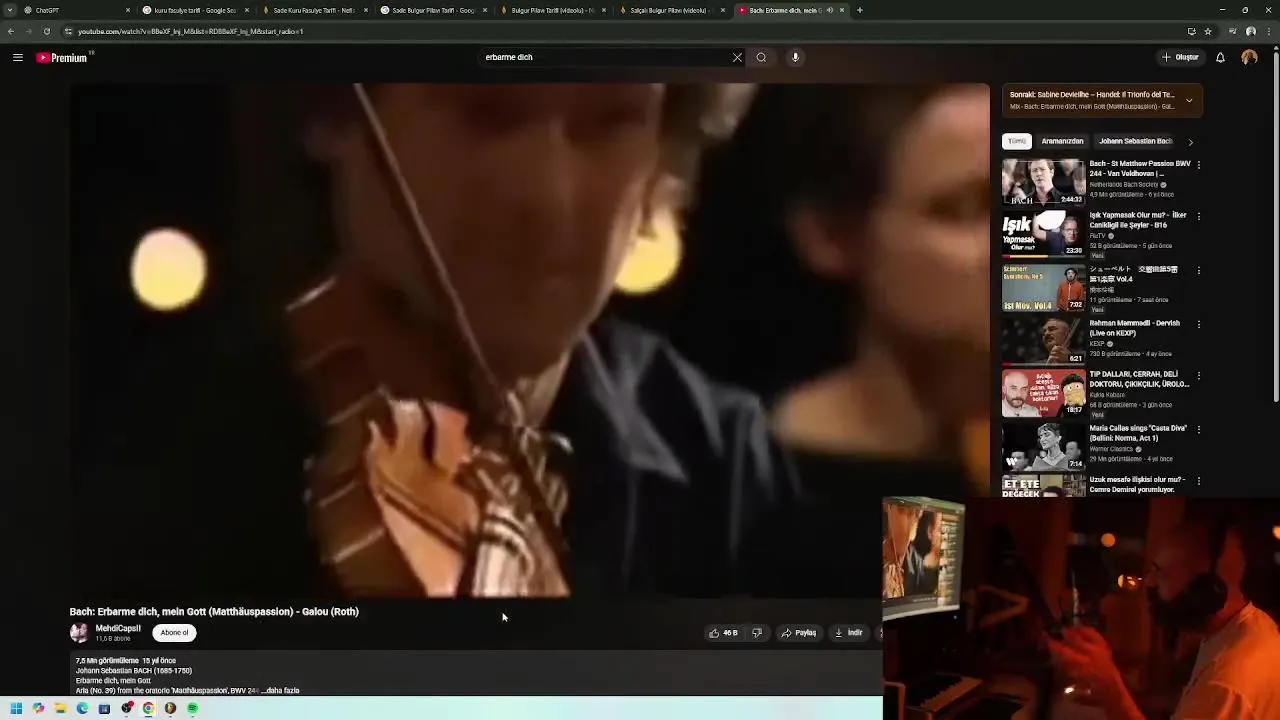
Task: Select the Johann Sebastian Bach filter chip
Action: pyautogui.click(x=1135, y=141)
